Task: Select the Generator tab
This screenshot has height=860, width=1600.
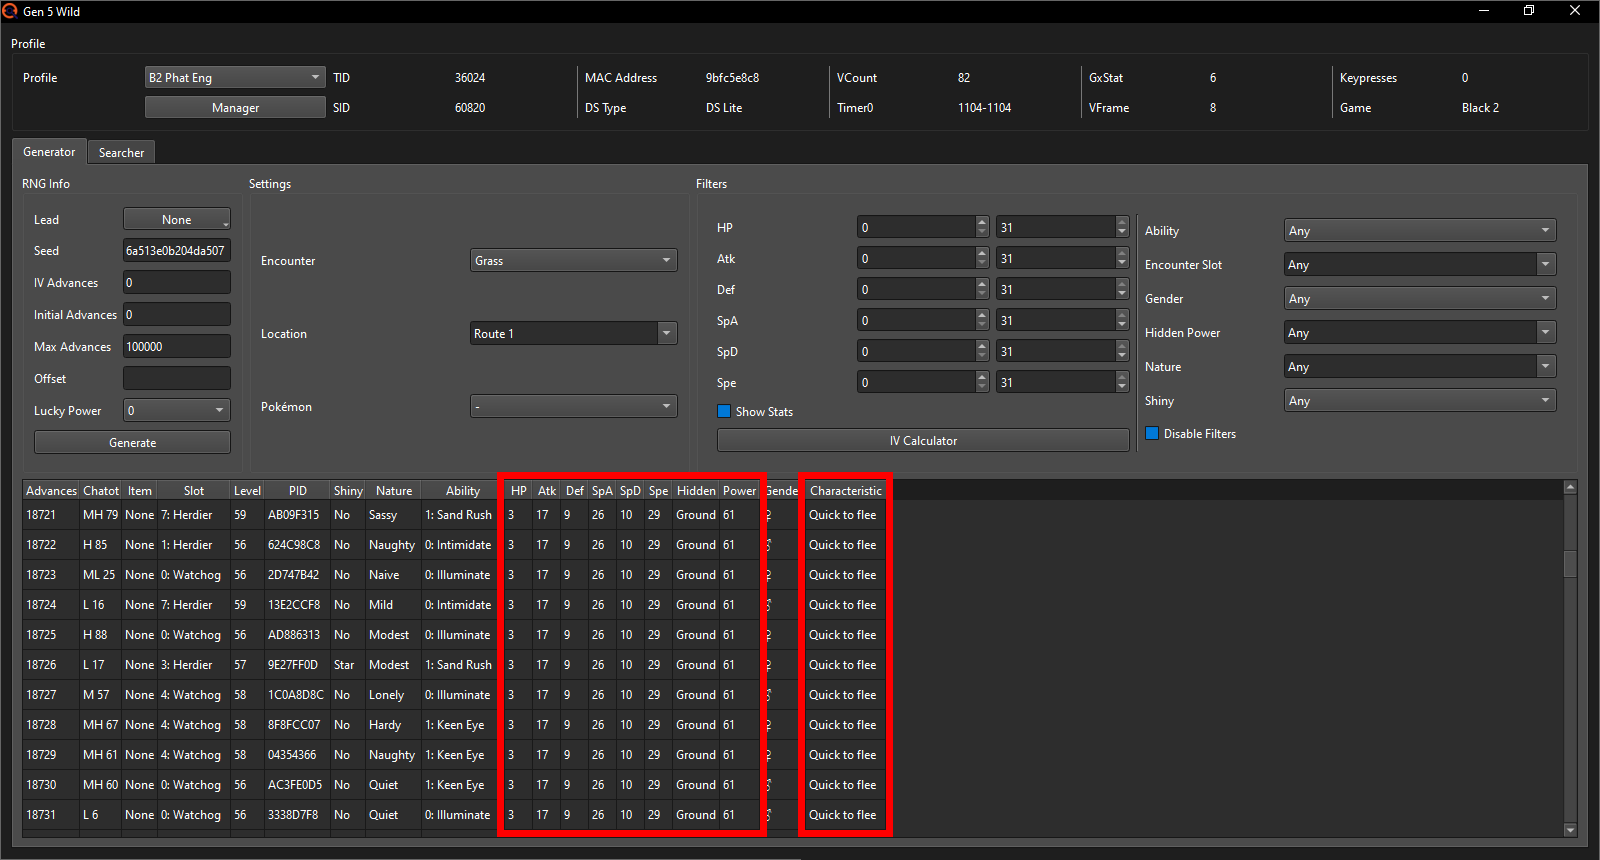Action: [x=49, y=152]
